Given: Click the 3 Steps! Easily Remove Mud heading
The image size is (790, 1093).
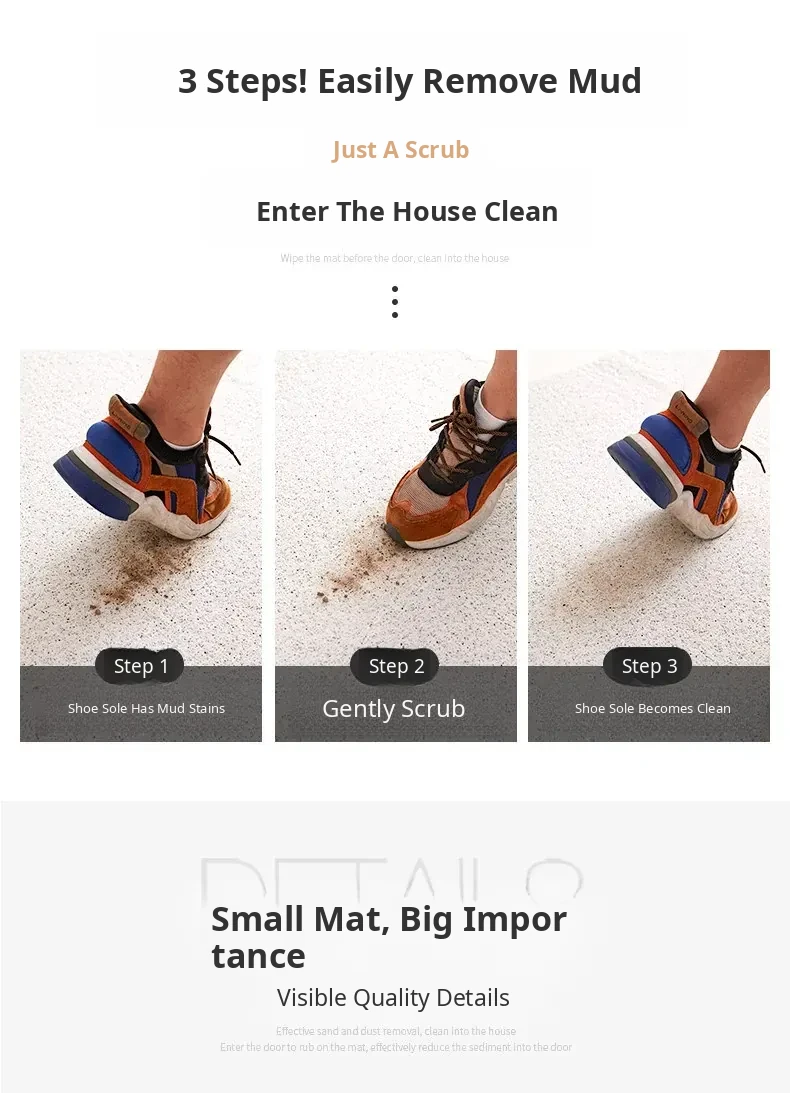Looking at the screenshot, I should pos(409,81).
